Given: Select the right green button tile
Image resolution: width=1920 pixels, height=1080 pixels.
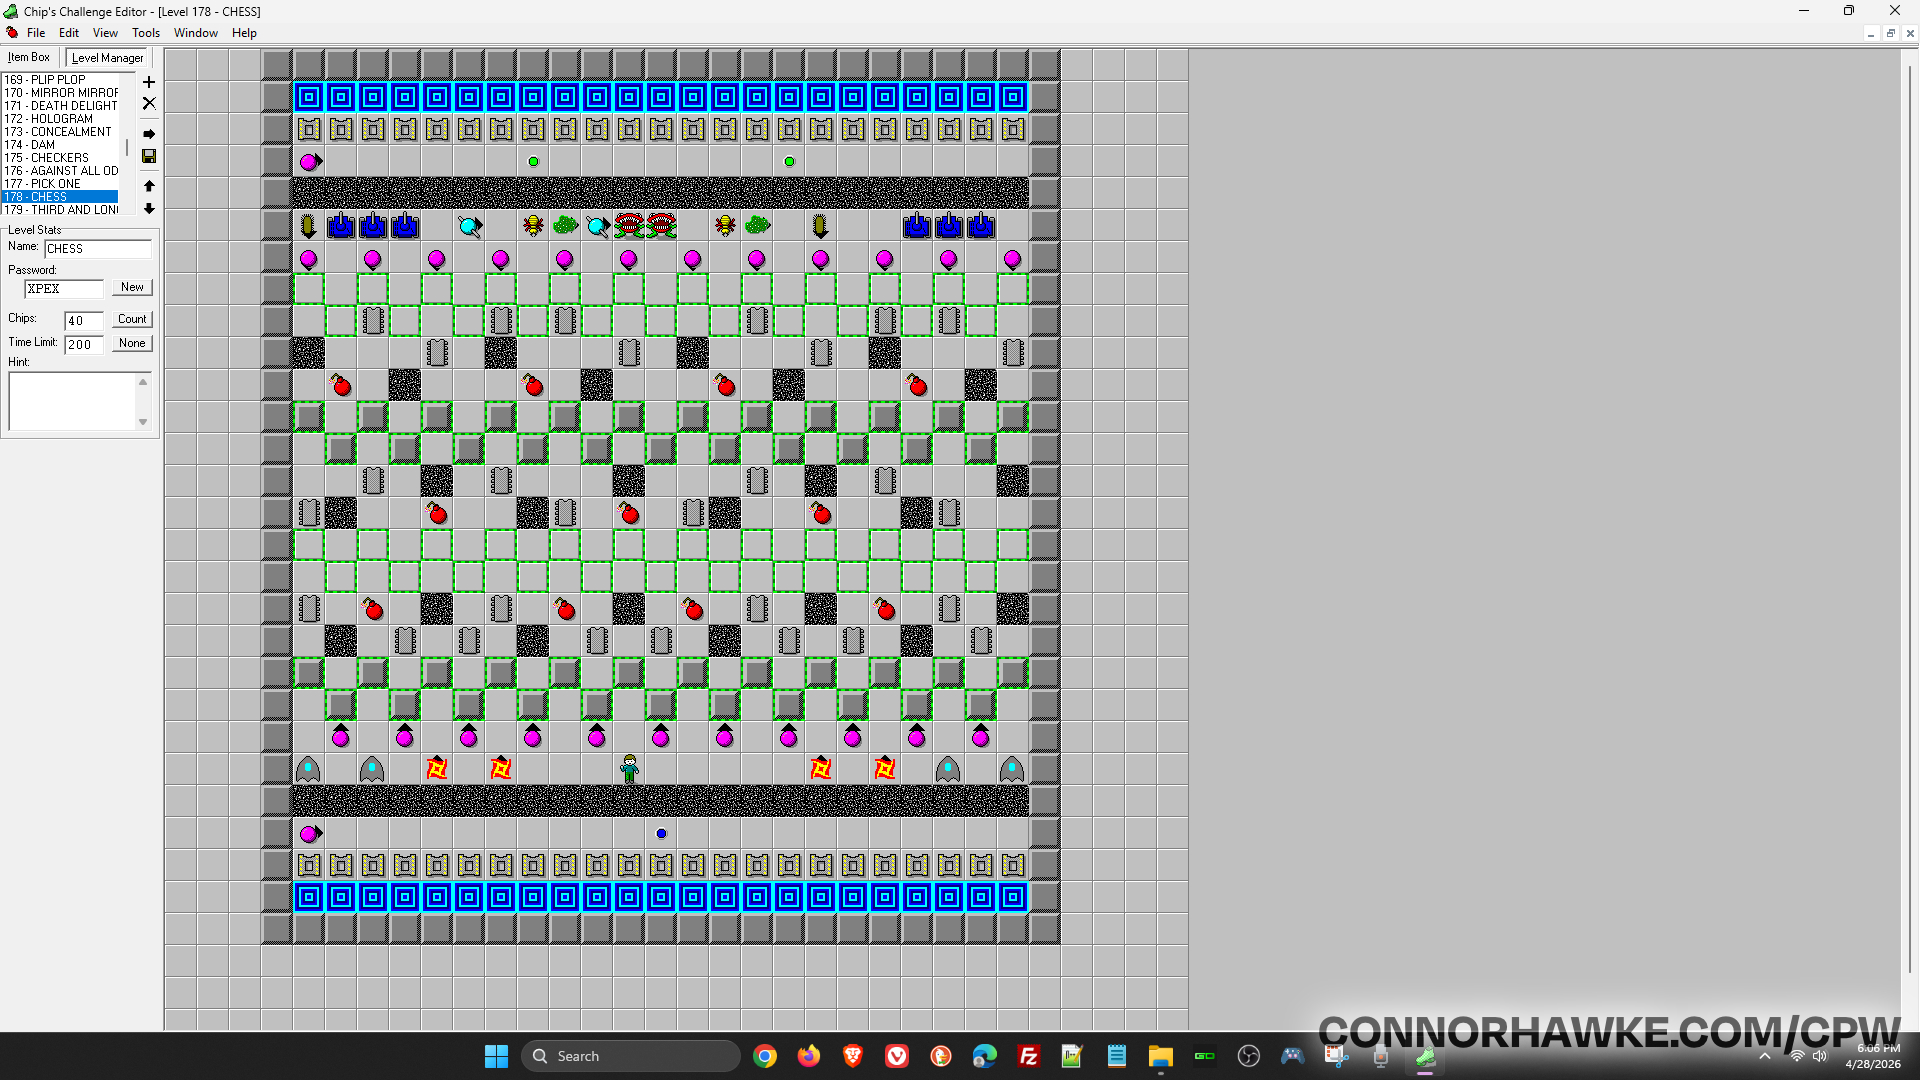Looking at the screenshot, I should click(x=789, y=161).
